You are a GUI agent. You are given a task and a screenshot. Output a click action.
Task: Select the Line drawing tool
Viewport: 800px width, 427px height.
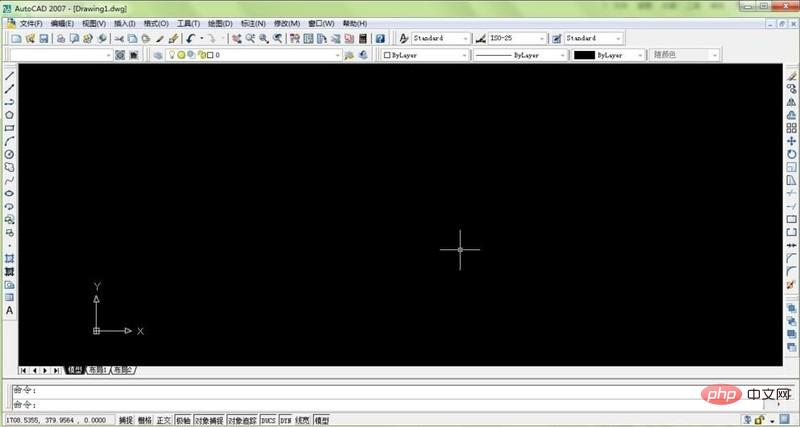pos(9,76)
